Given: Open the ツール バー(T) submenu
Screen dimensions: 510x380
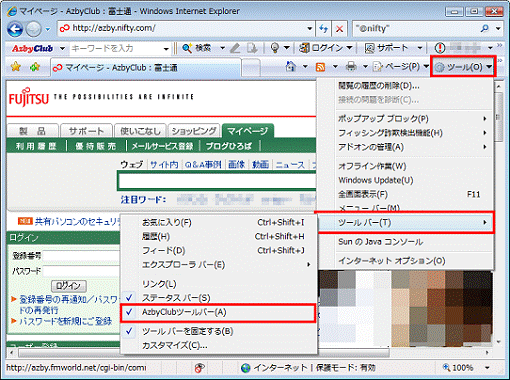Looking at the screenshot, I should point(405,222).
